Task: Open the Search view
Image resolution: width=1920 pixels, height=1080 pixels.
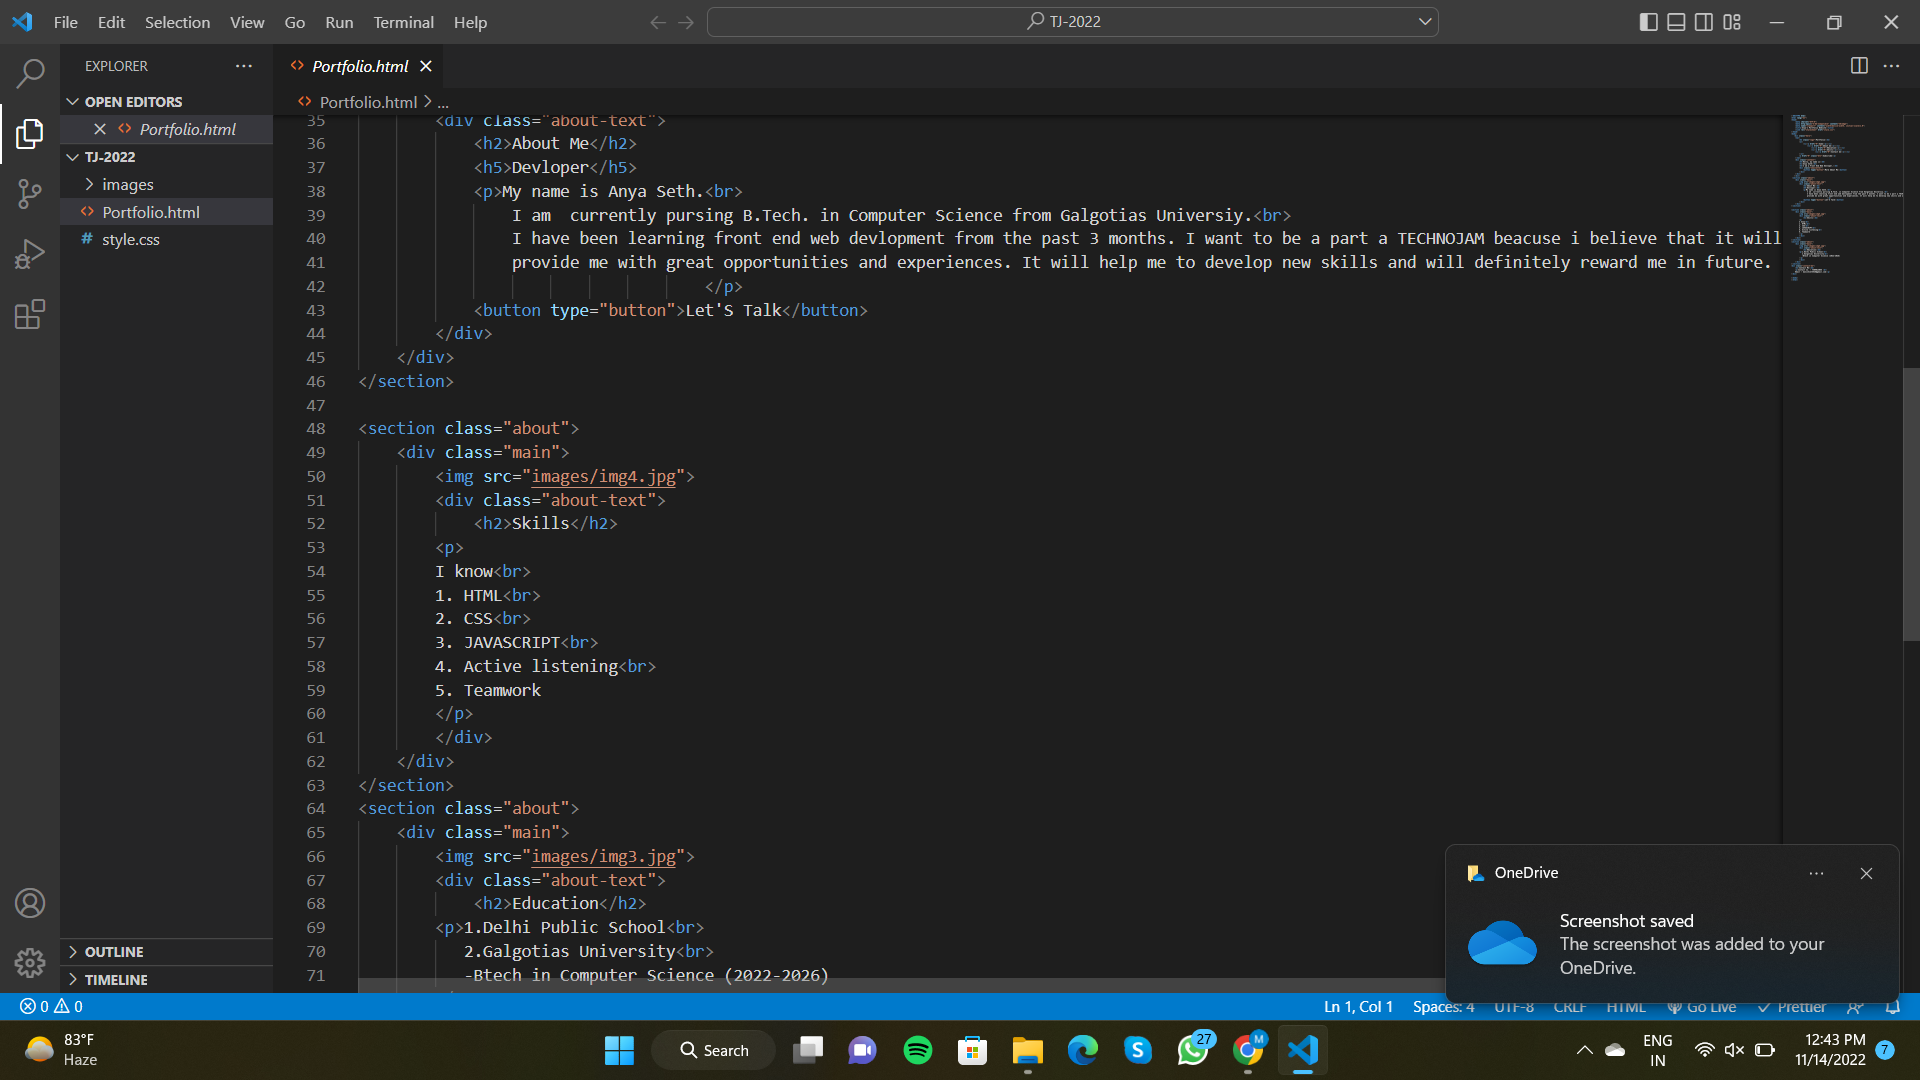Action: click(x=30, y=73)
